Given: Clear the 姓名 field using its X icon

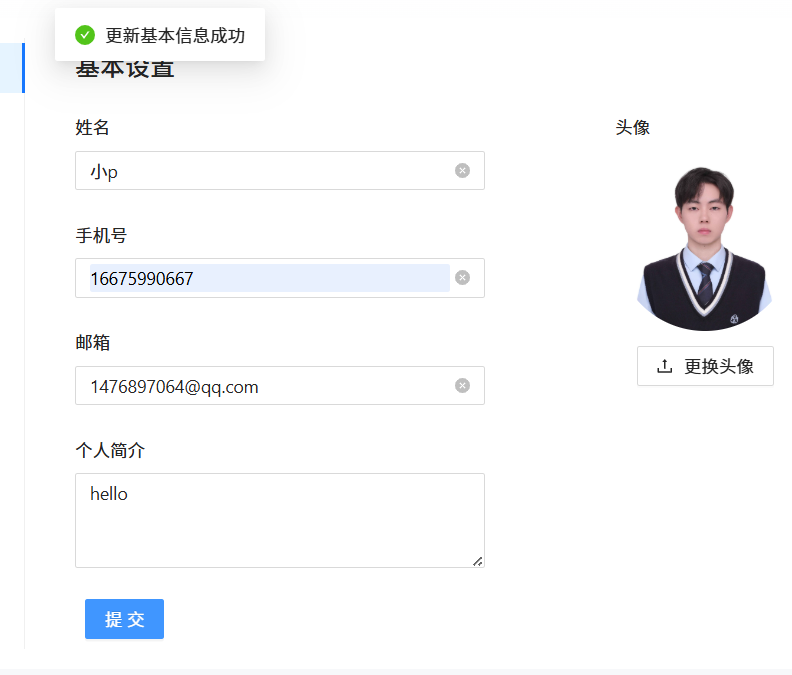Looking at the screenshot, I should pyautogui.click(x=462, y=171).
